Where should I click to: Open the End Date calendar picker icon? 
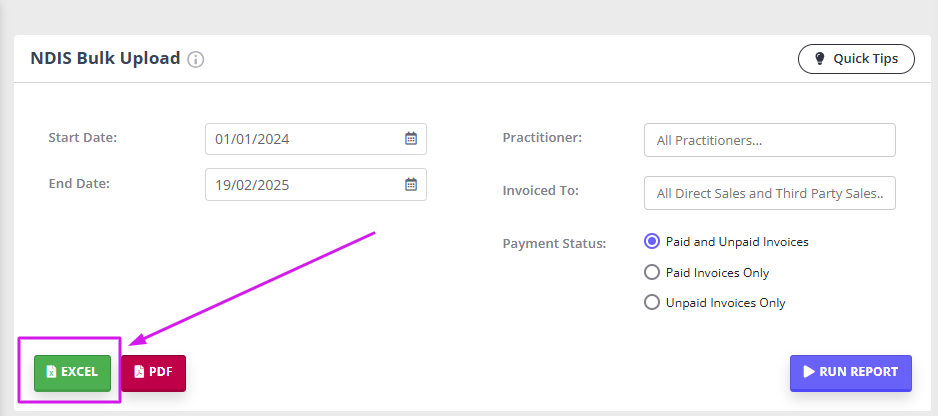point(411,184)
